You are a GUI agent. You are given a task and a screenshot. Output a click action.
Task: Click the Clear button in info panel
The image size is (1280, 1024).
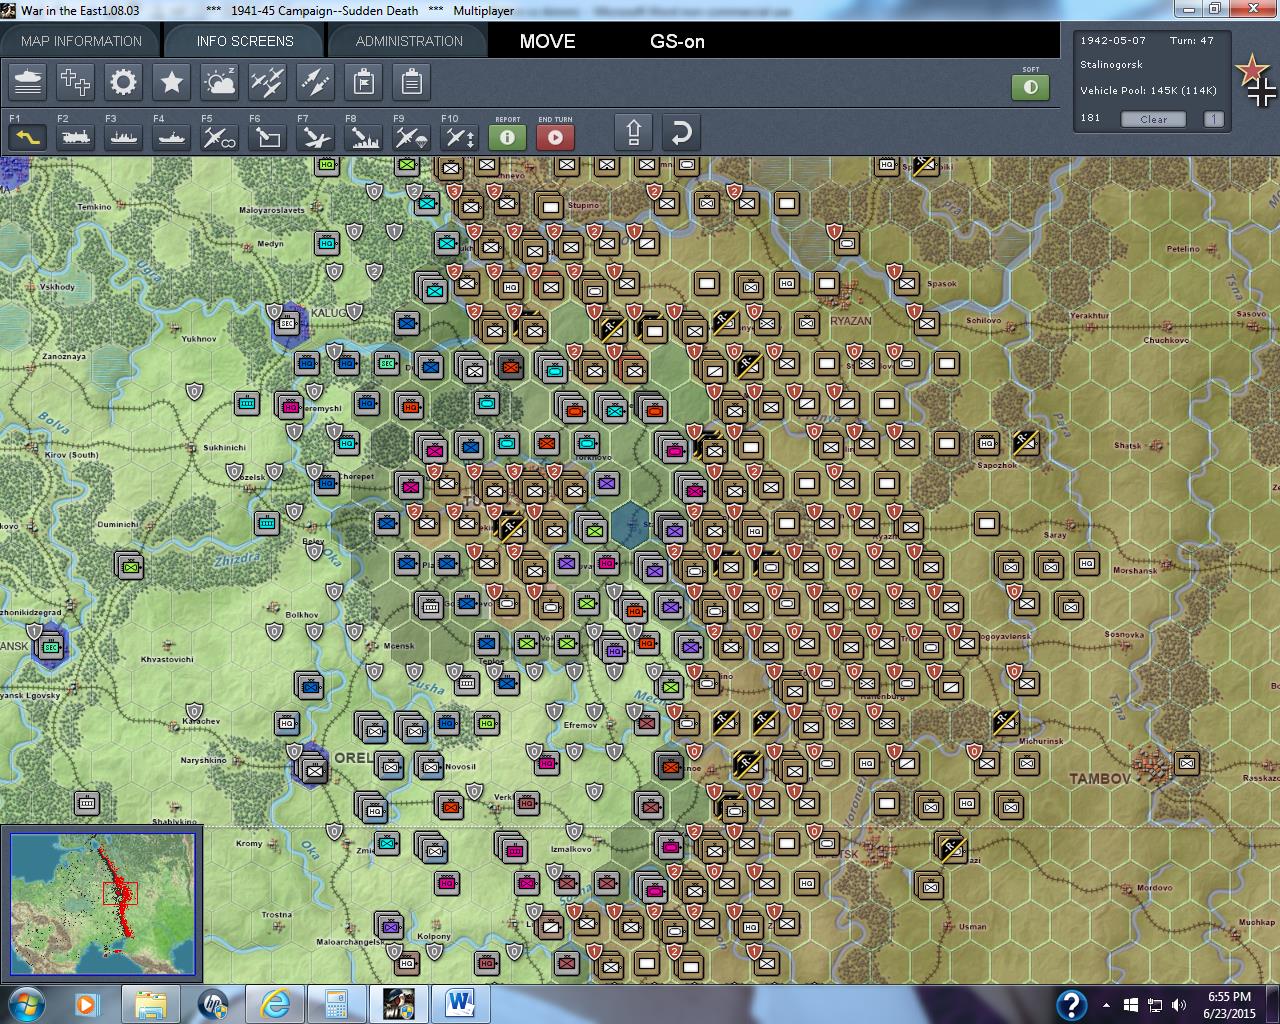pyautogui.click(x=1153, y=119)
